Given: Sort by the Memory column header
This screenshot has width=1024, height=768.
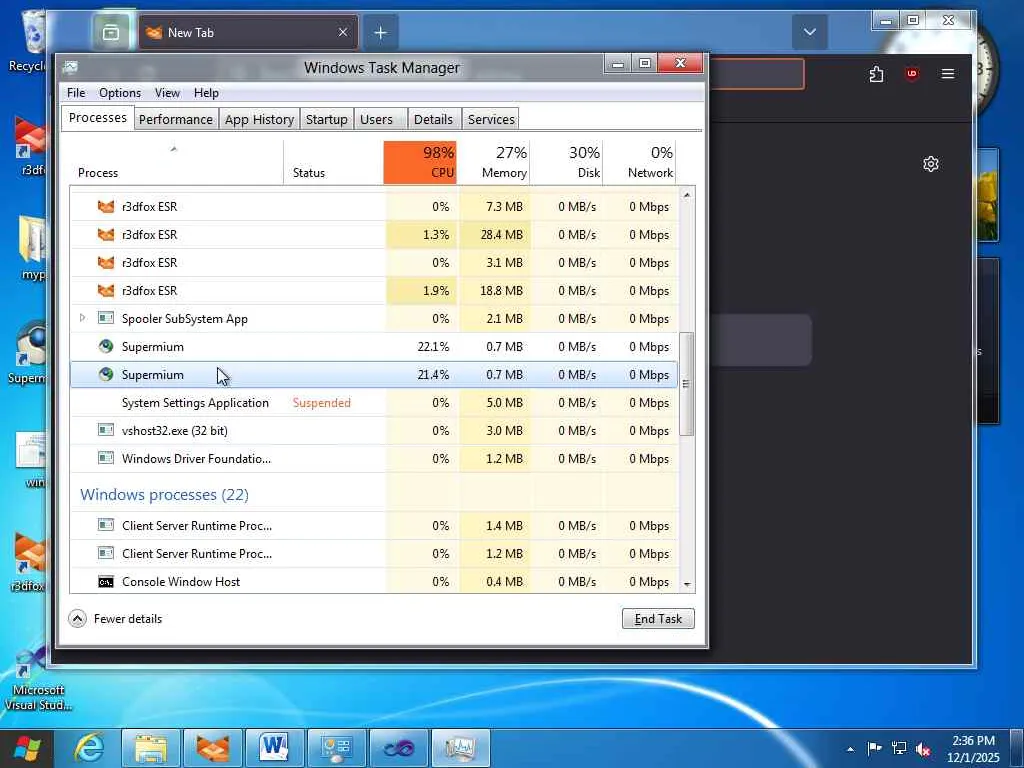Looking at the screenshot, I should click(494, 162).
